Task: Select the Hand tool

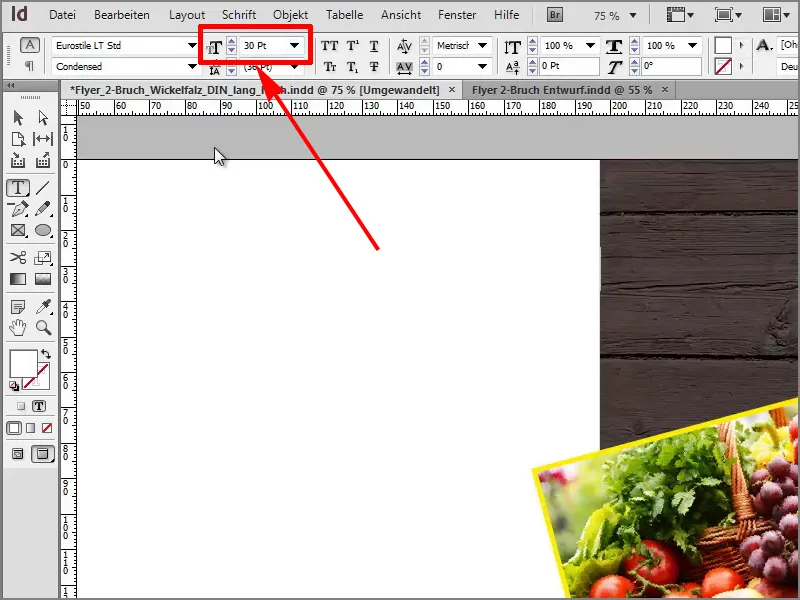Action: click(18, 328)
